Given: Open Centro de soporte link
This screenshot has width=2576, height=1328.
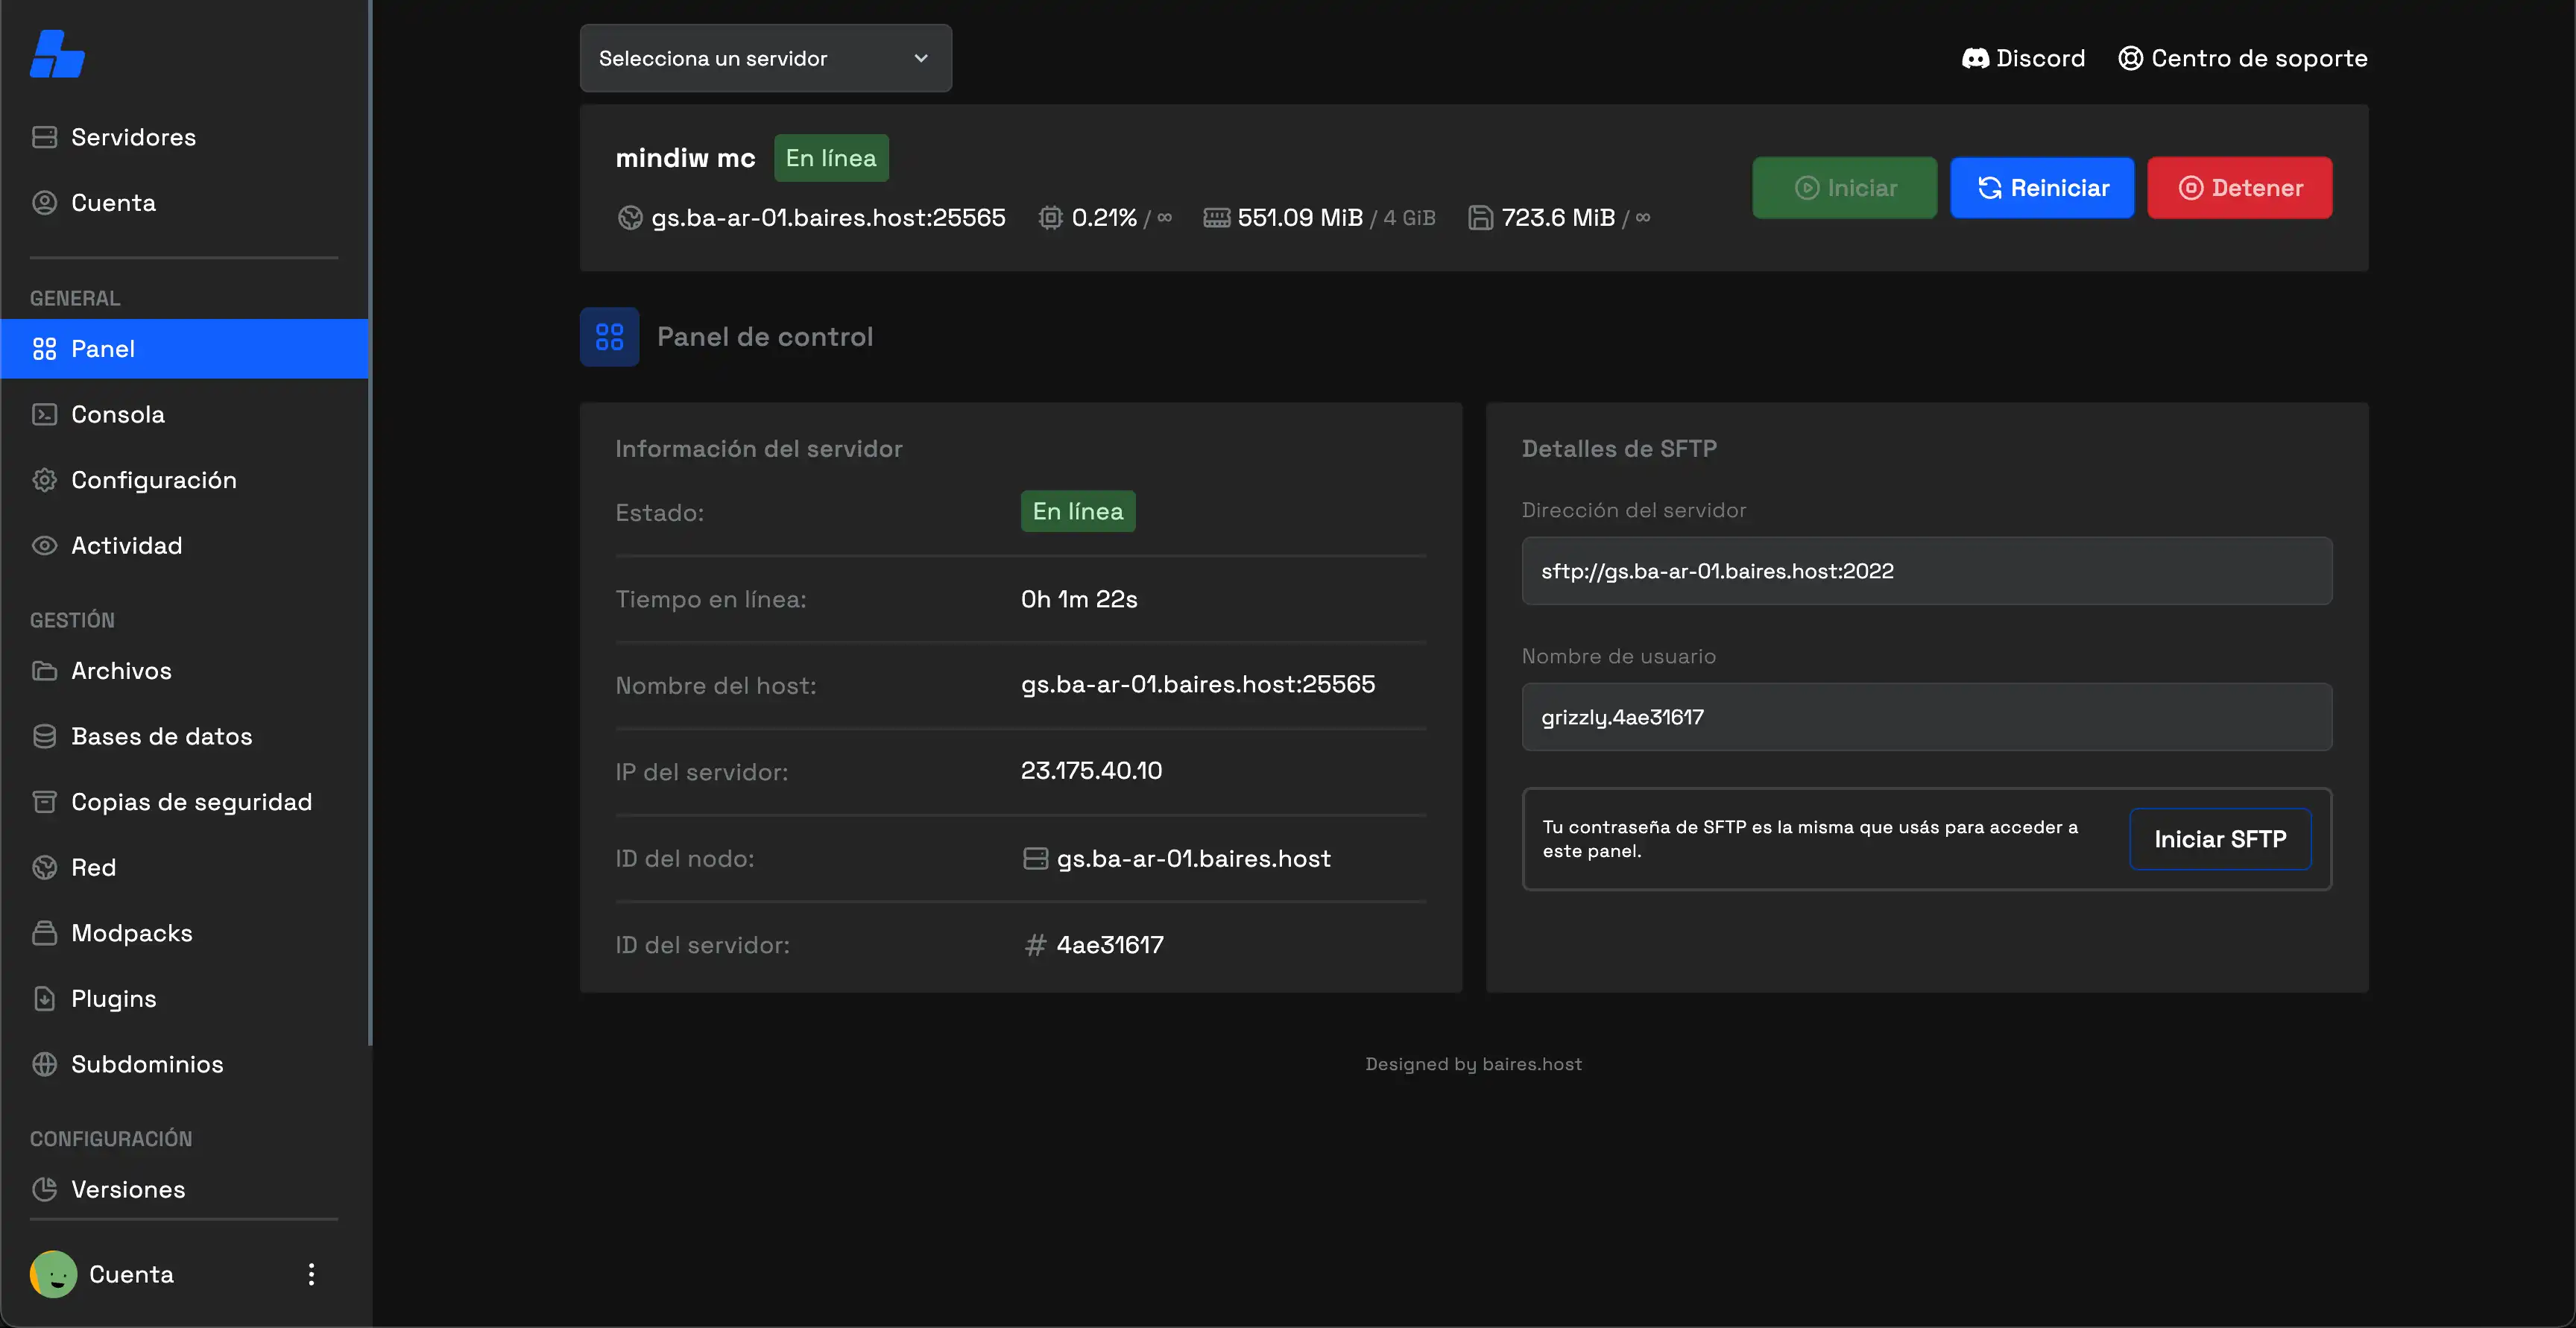Looking at the screenshot, I should (x=2242, y=58).
